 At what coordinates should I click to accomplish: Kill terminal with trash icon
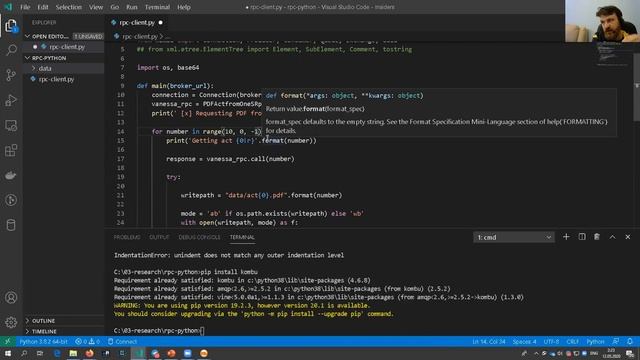click(x=597, y=237)
